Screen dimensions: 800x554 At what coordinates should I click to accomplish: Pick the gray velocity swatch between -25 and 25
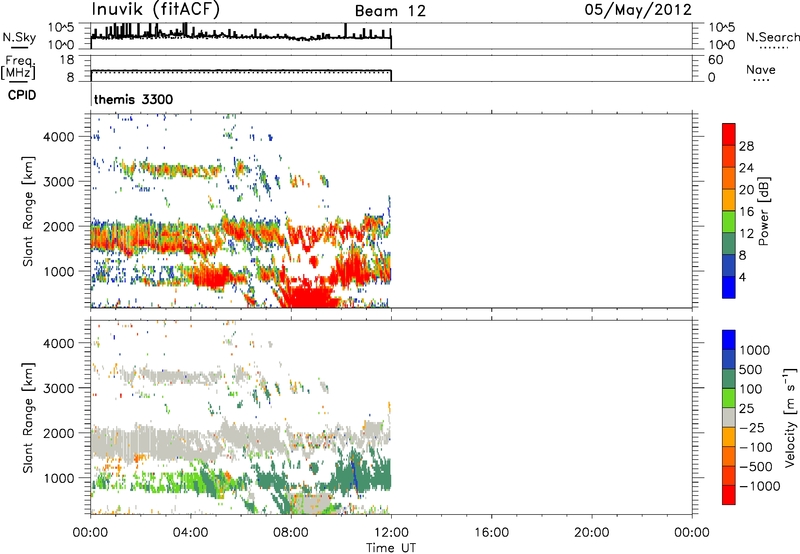coord(729,417)
